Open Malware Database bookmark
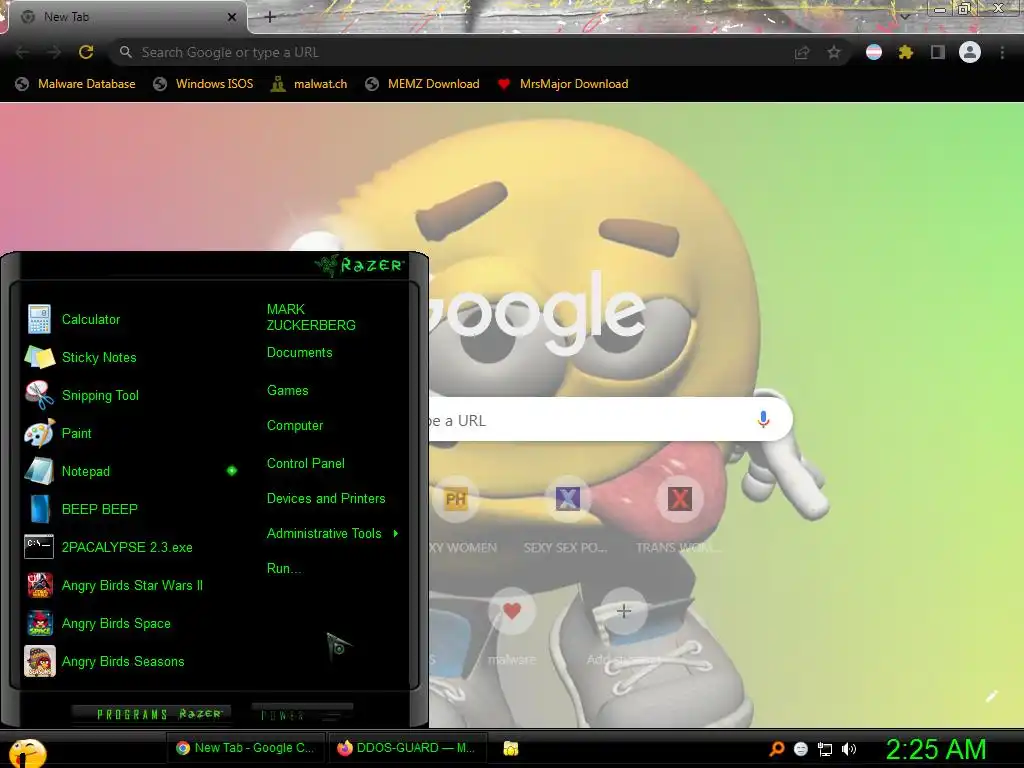Screen dimensions: 1024x768 tap(76, 84)
